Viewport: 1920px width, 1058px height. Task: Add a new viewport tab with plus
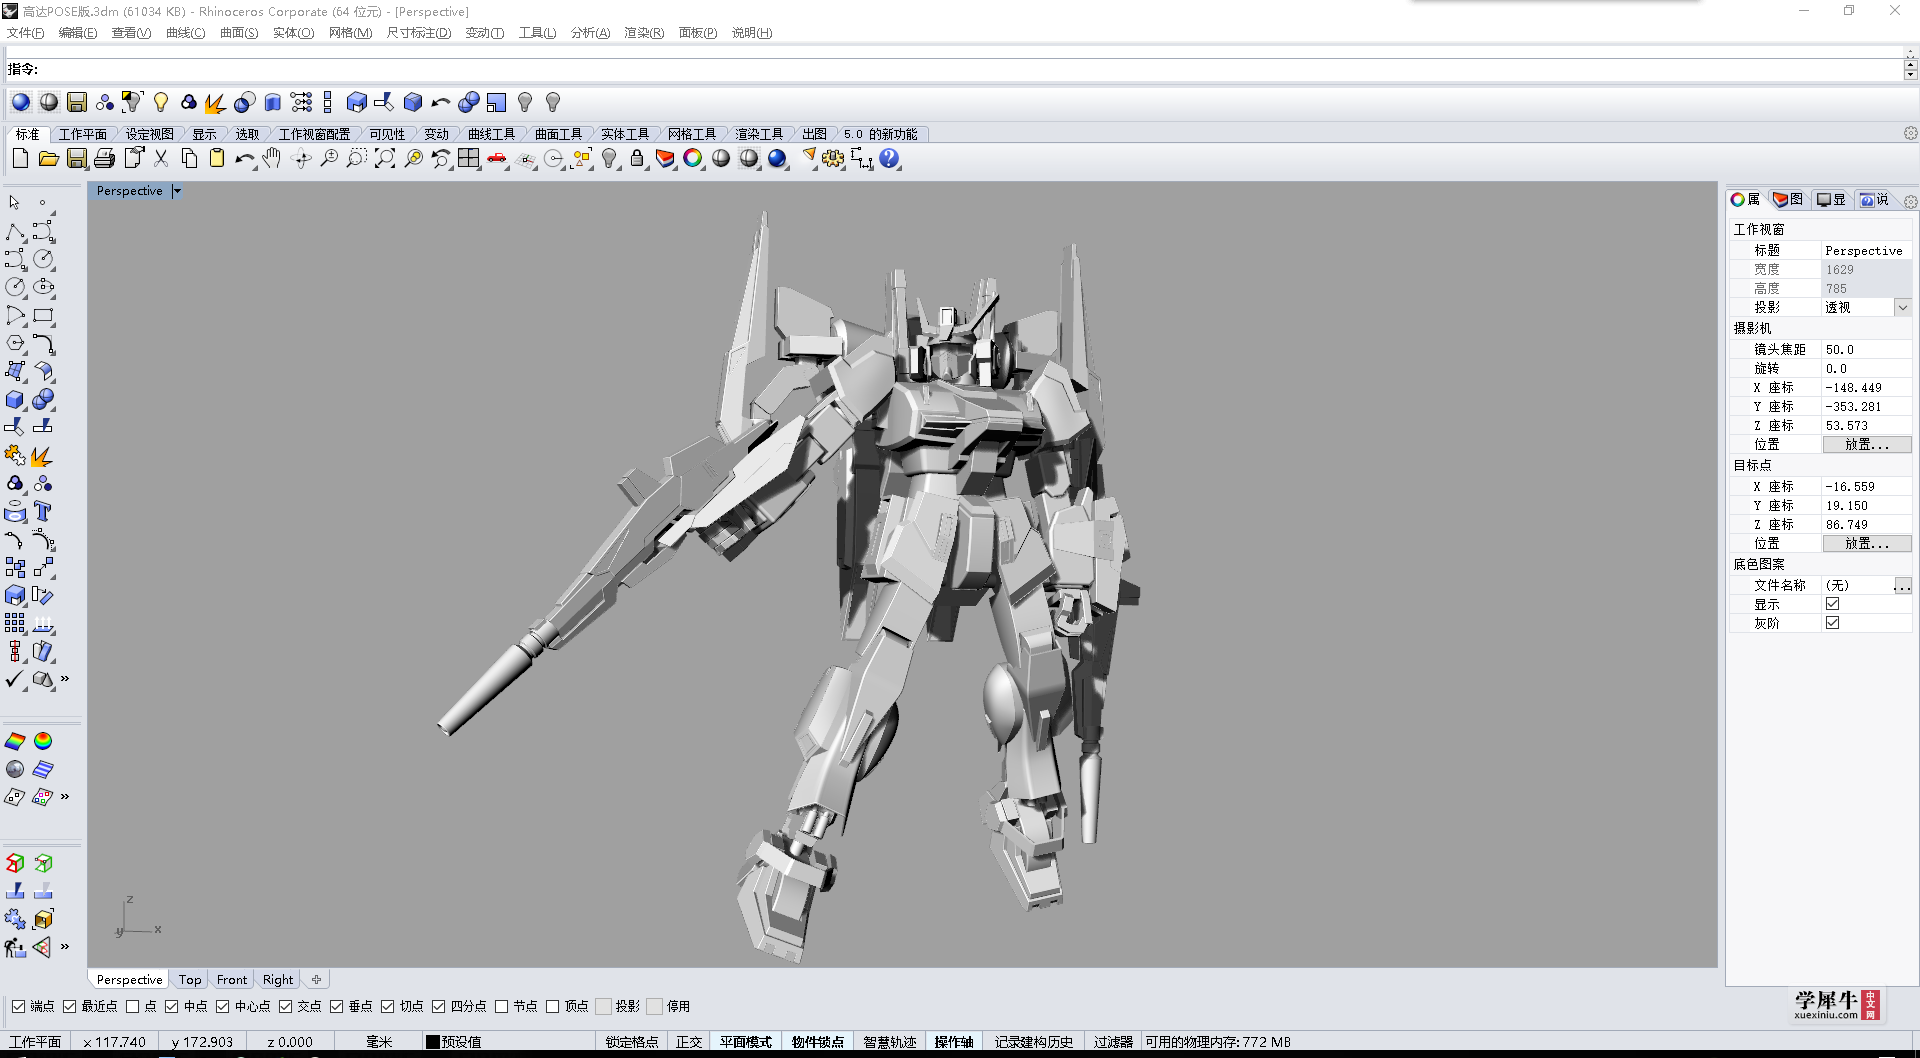point(316,980)
